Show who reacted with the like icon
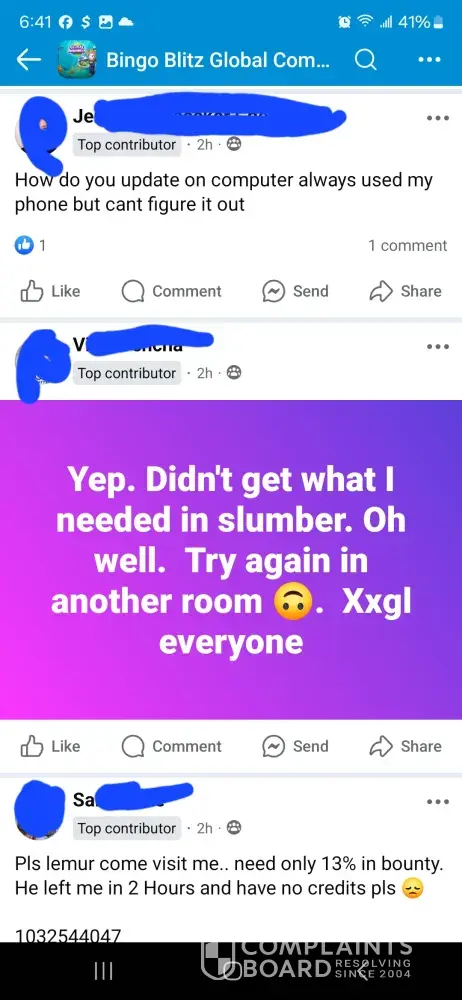Image resolution: width=462 pixels, height=1000 pixels. (30, 246)
